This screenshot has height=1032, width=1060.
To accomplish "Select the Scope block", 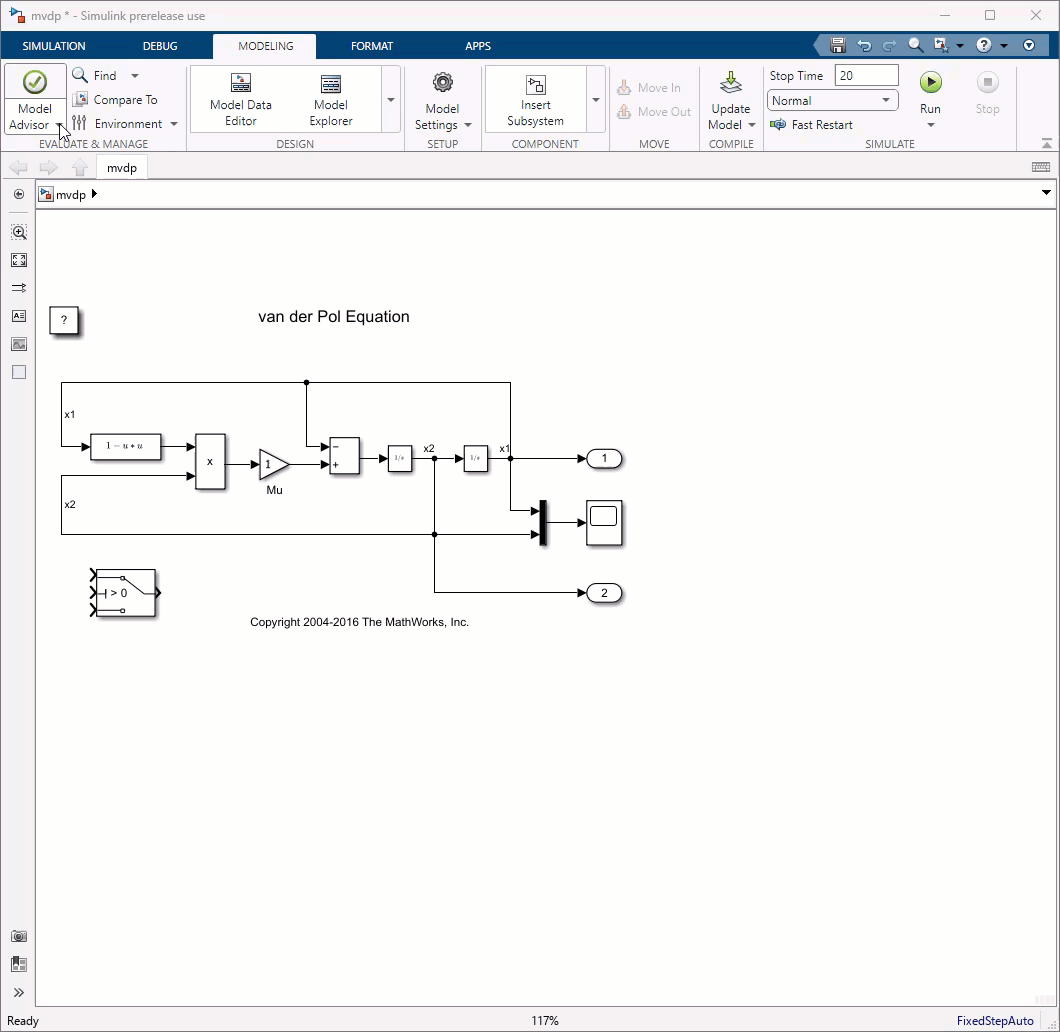I will click(604, 522).
